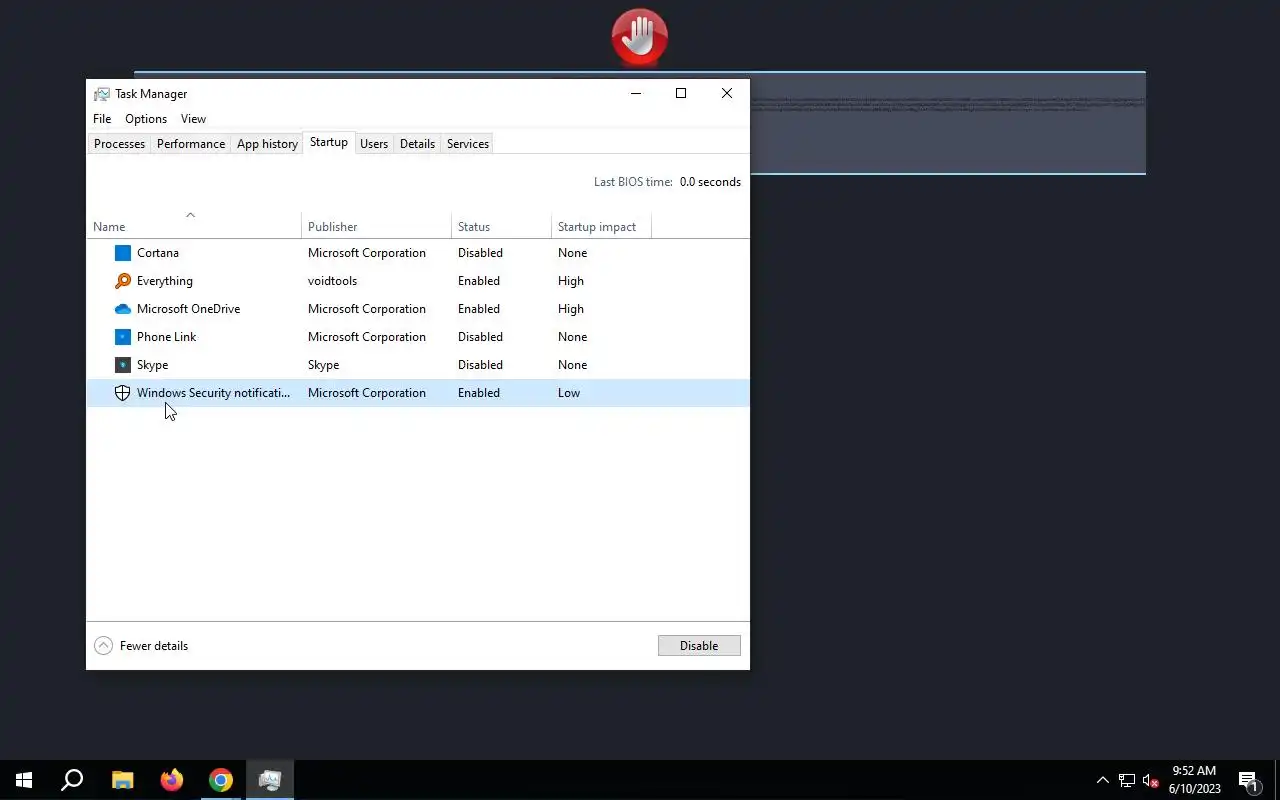Select the Skype row name
1280x800 pixels.
tap(152, 365)
